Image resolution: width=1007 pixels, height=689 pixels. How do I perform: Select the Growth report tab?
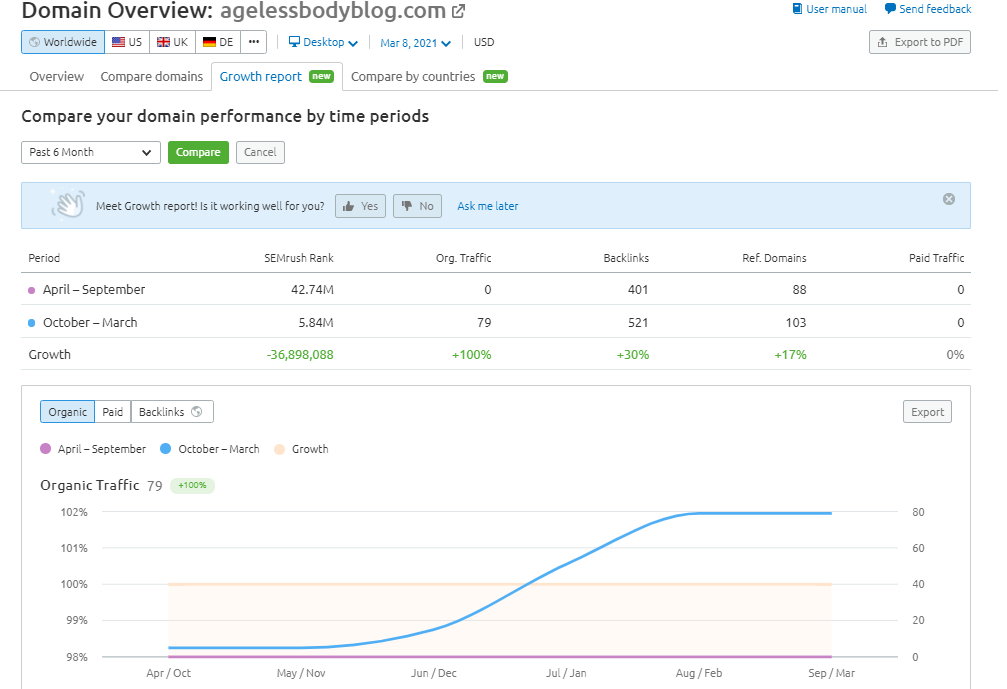point(277,76)
